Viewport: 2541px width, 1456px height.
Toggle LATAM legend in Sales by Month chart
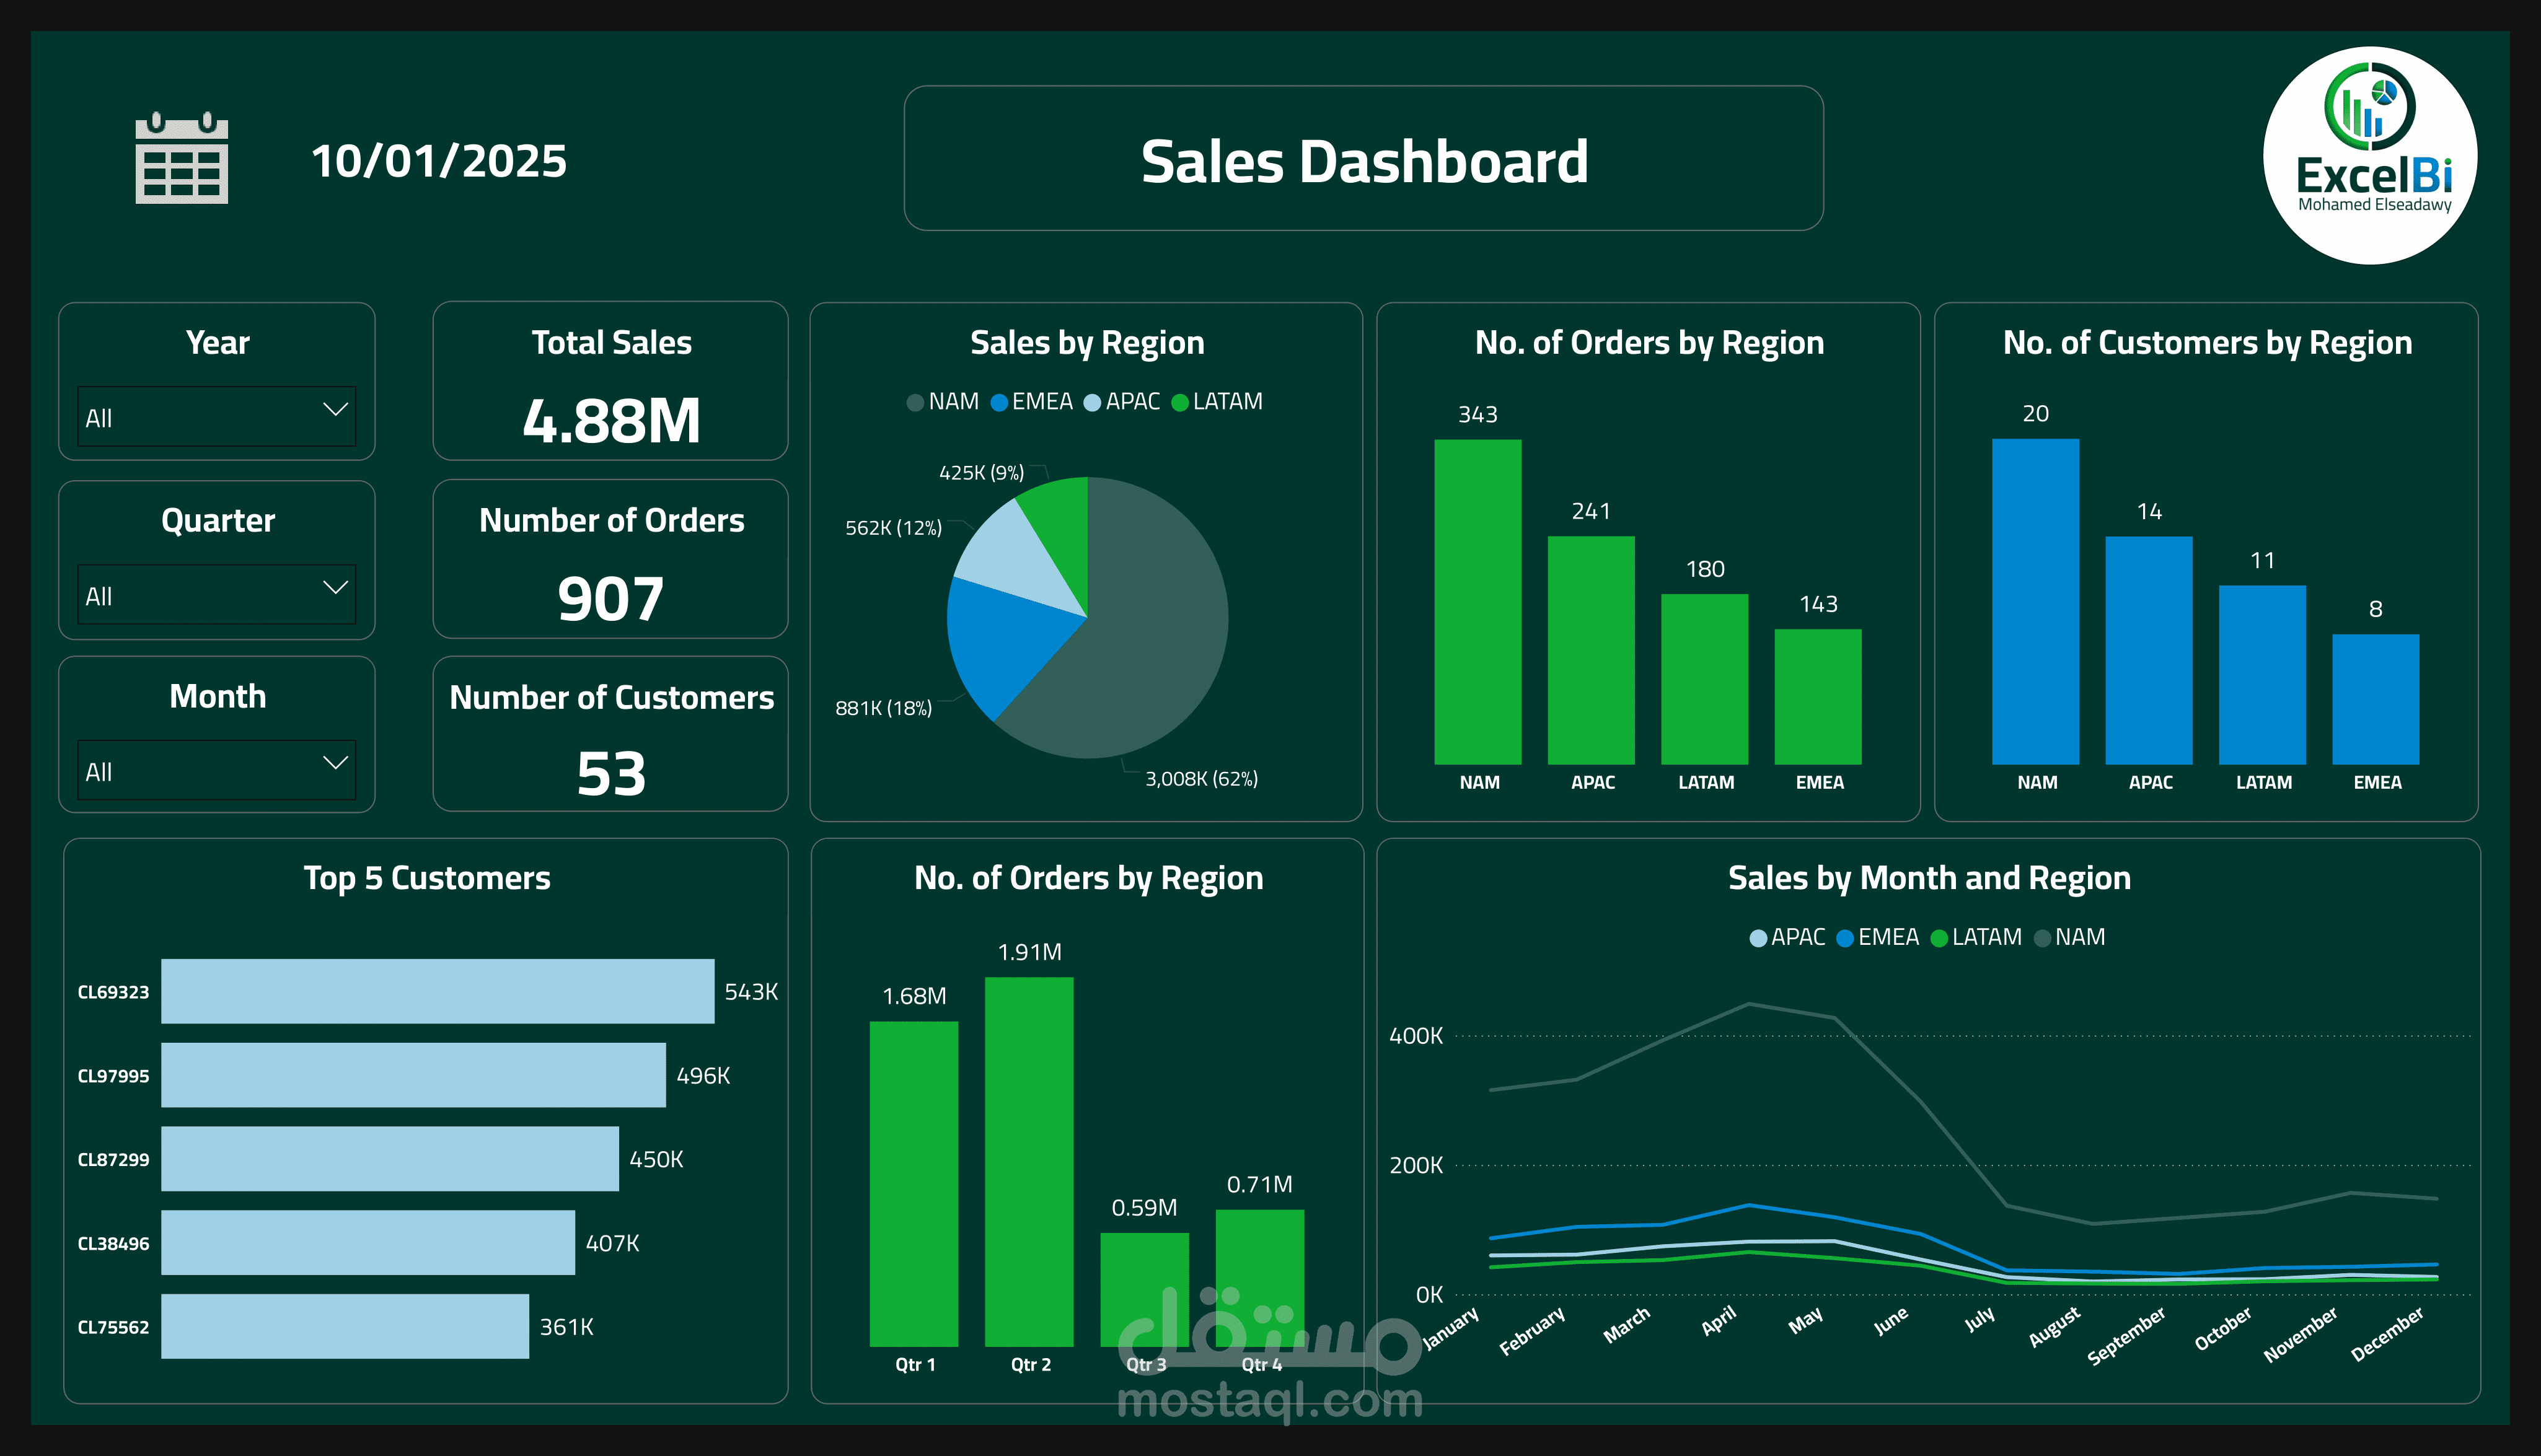pos(1939,938)
